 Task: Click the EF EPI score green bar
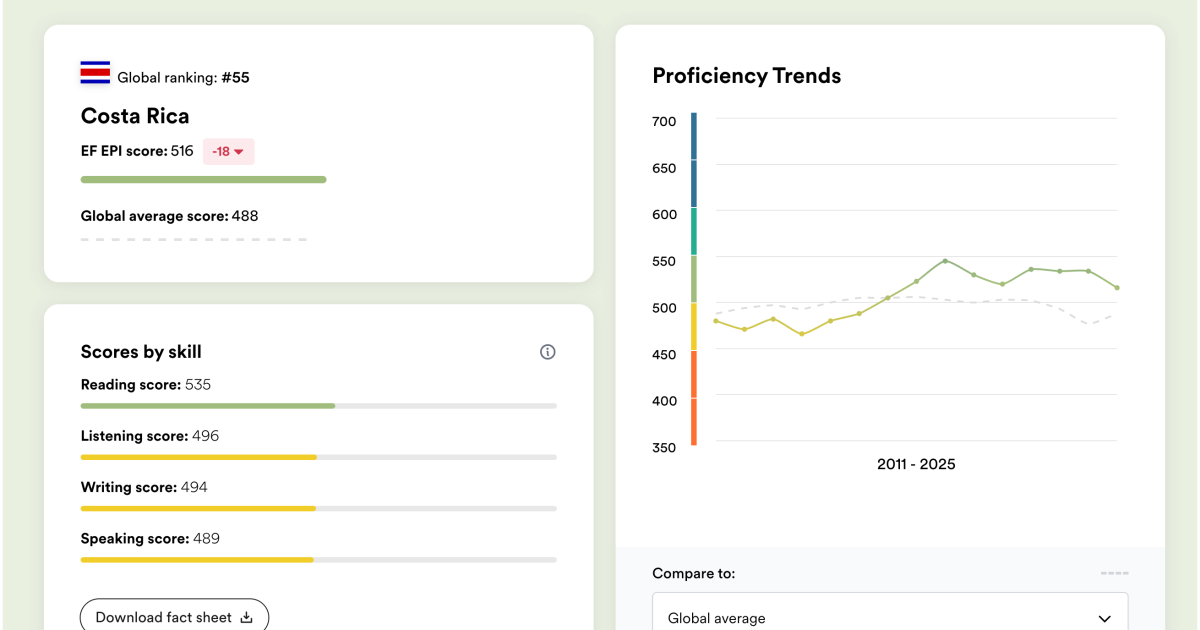(x=203, y=180)
